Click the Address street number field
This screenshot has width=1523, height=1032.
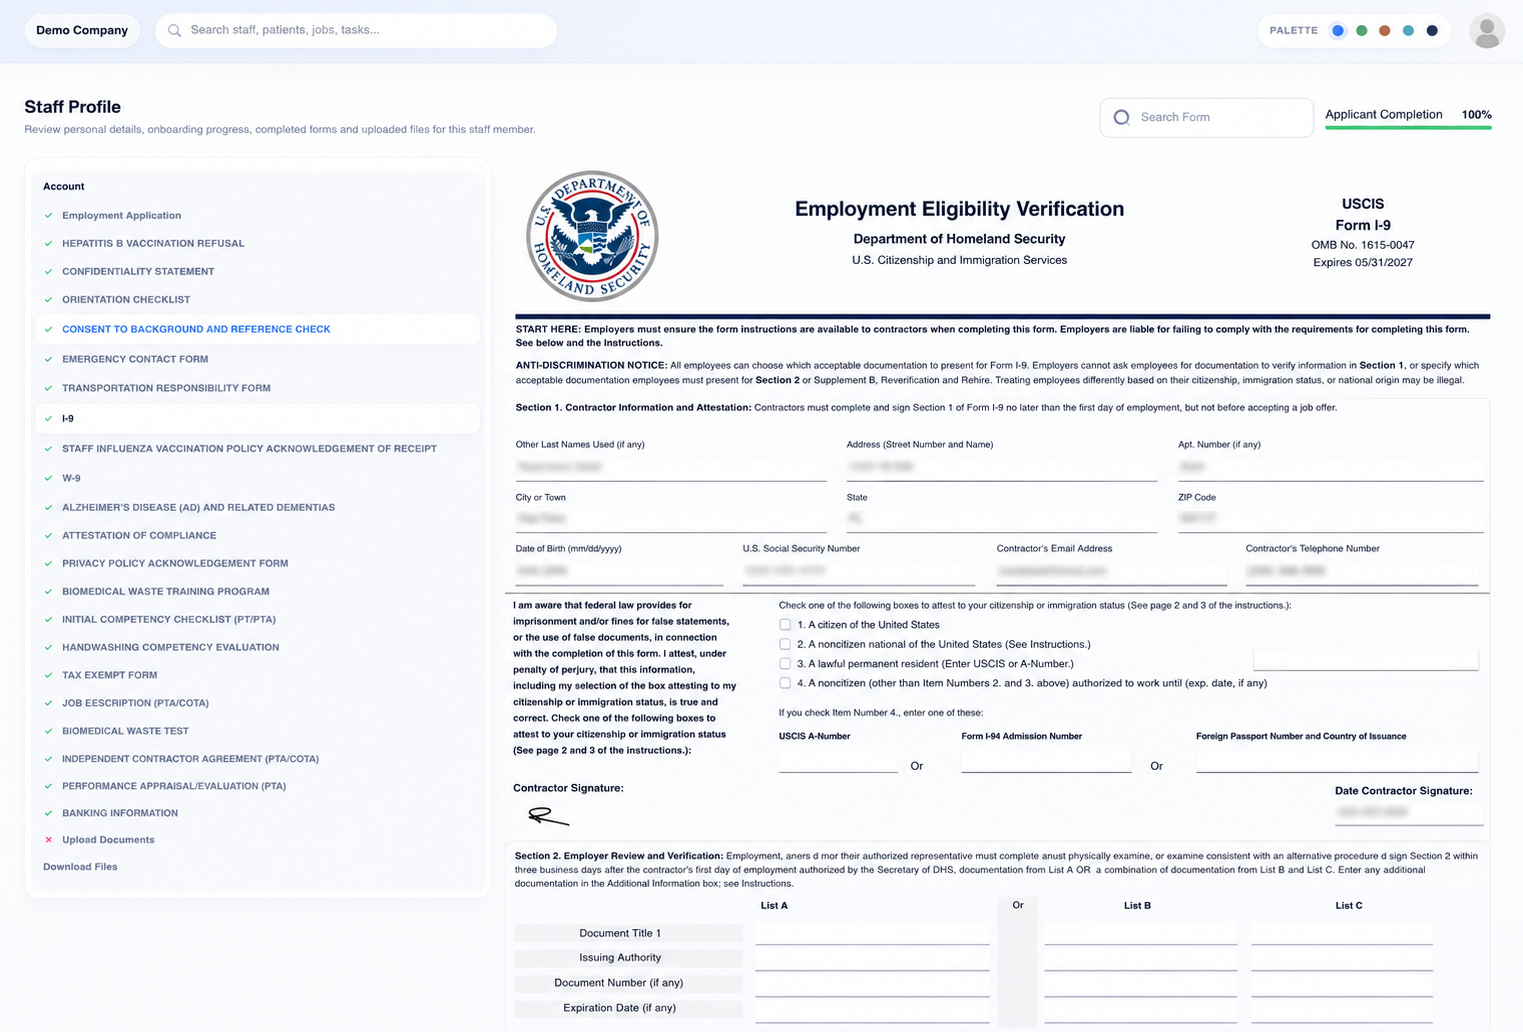(x=1002, y=467)
